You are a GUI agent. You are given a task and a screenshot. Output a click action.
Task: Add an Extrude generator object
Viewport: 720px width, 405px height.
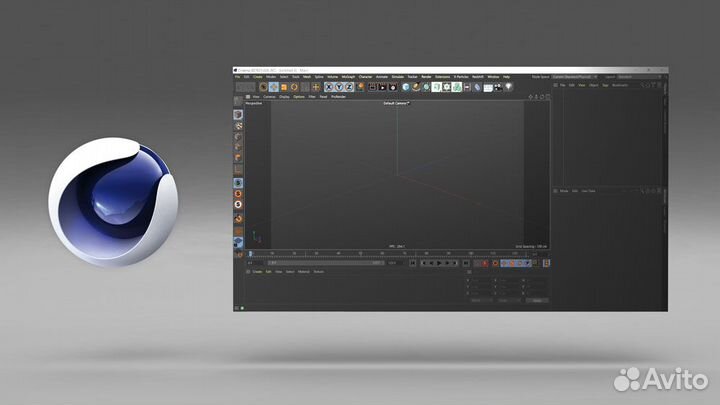click(436, 87)
